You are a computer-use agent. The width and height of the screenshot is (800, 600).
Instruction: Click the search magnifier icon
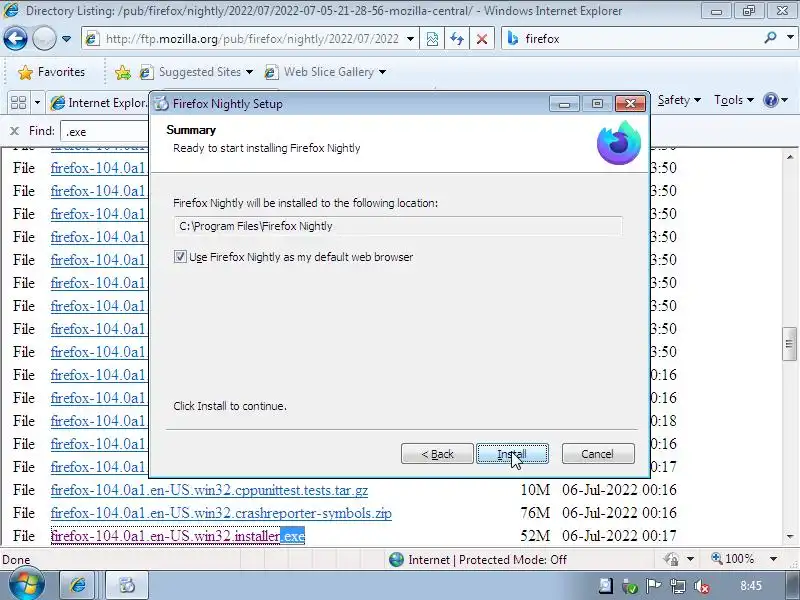click(770, 38)
